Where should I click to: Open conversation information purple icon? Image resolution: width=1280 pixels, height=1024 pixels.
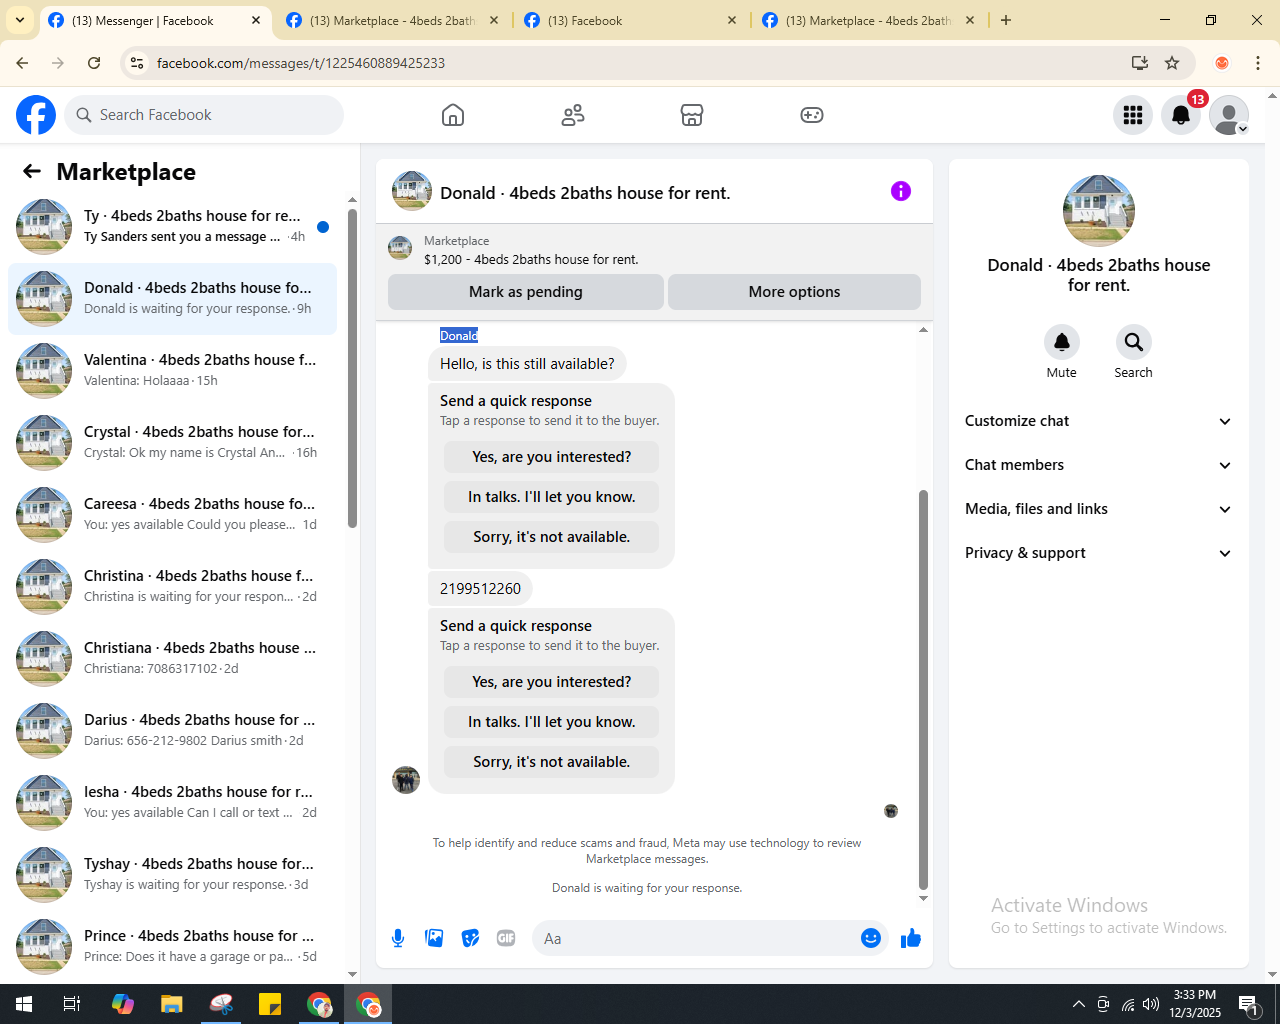(901, 191)
